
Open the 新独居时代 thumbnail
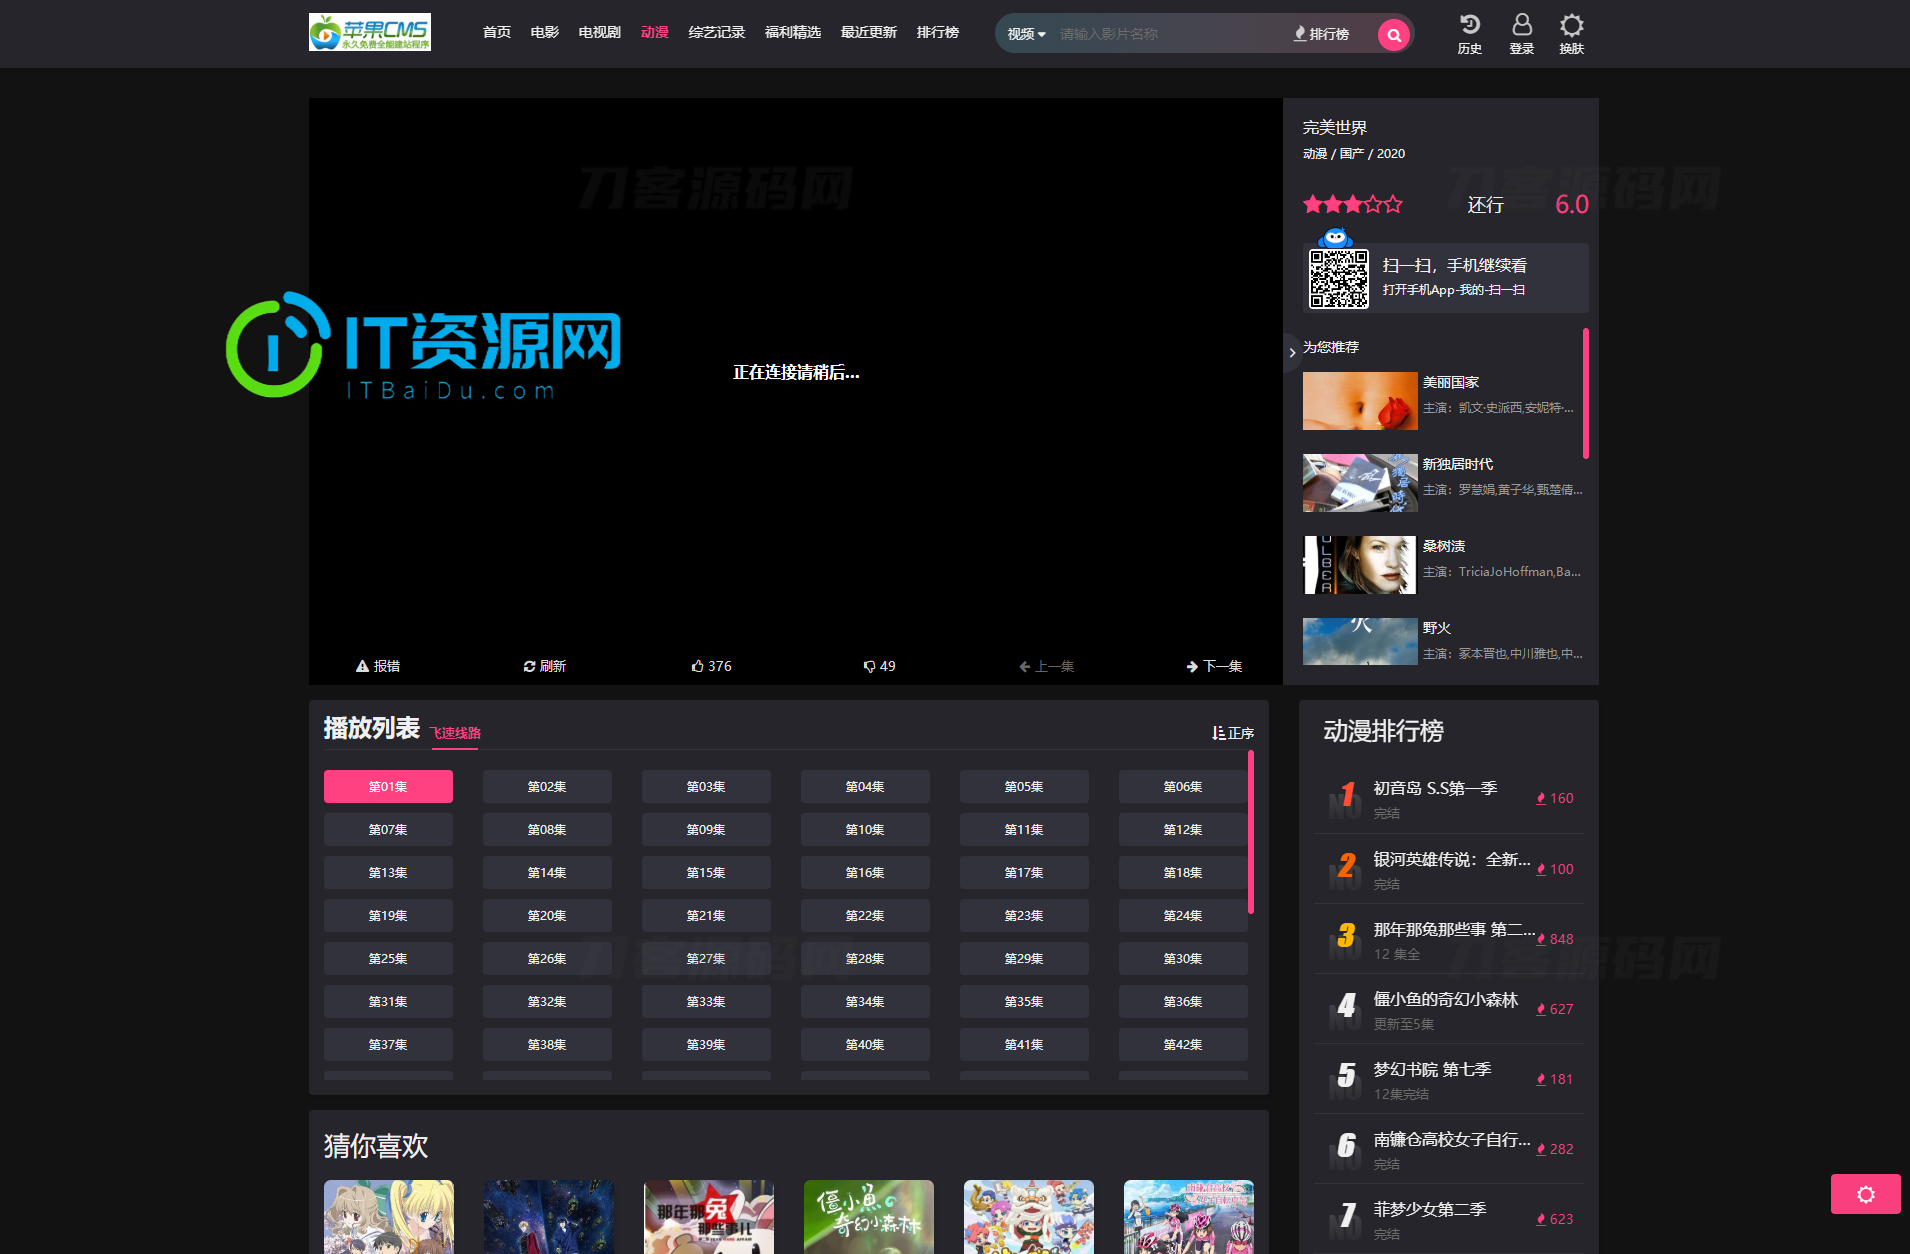click(1360, 483)
